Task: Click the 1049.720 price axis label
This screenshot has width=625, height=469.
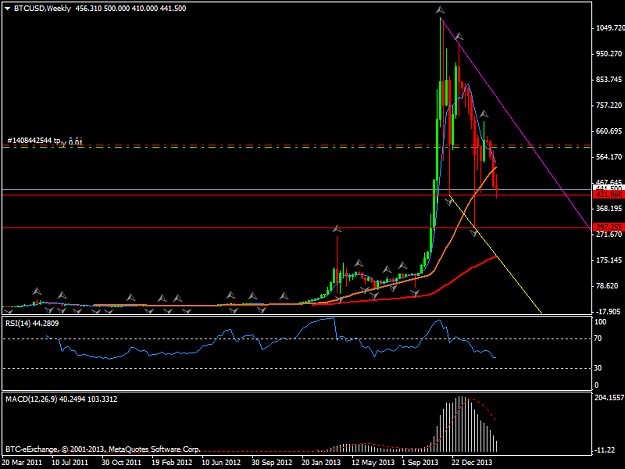Action: pyautogui.click(x=610, y=28)
